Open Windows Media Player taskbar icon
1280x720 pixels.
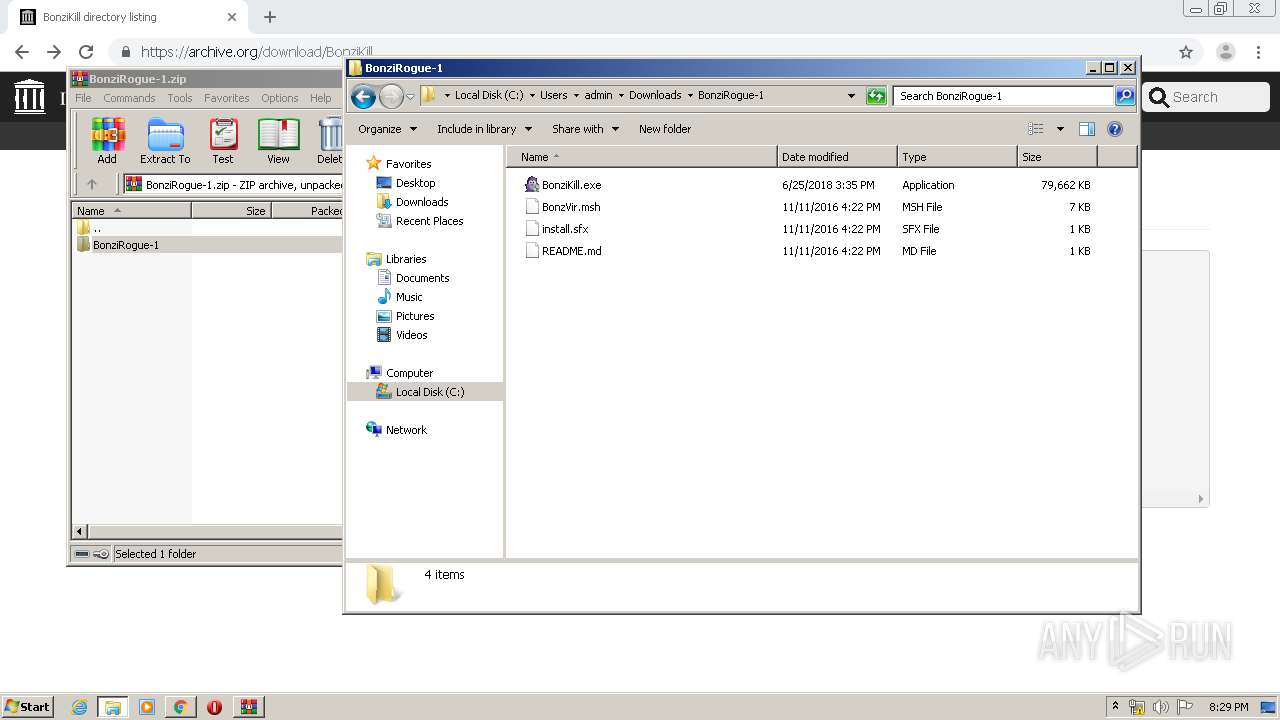tap(147, 707)
